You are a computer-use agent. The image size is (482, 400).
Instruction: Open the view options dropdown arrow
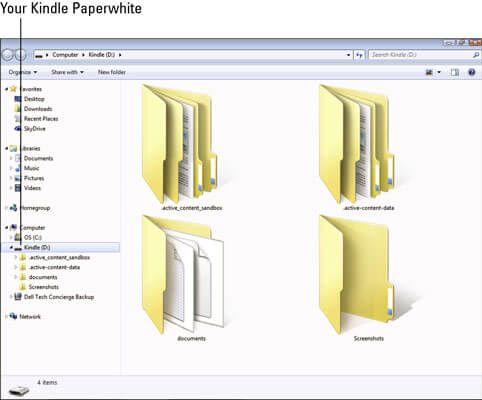pos(439,72)
